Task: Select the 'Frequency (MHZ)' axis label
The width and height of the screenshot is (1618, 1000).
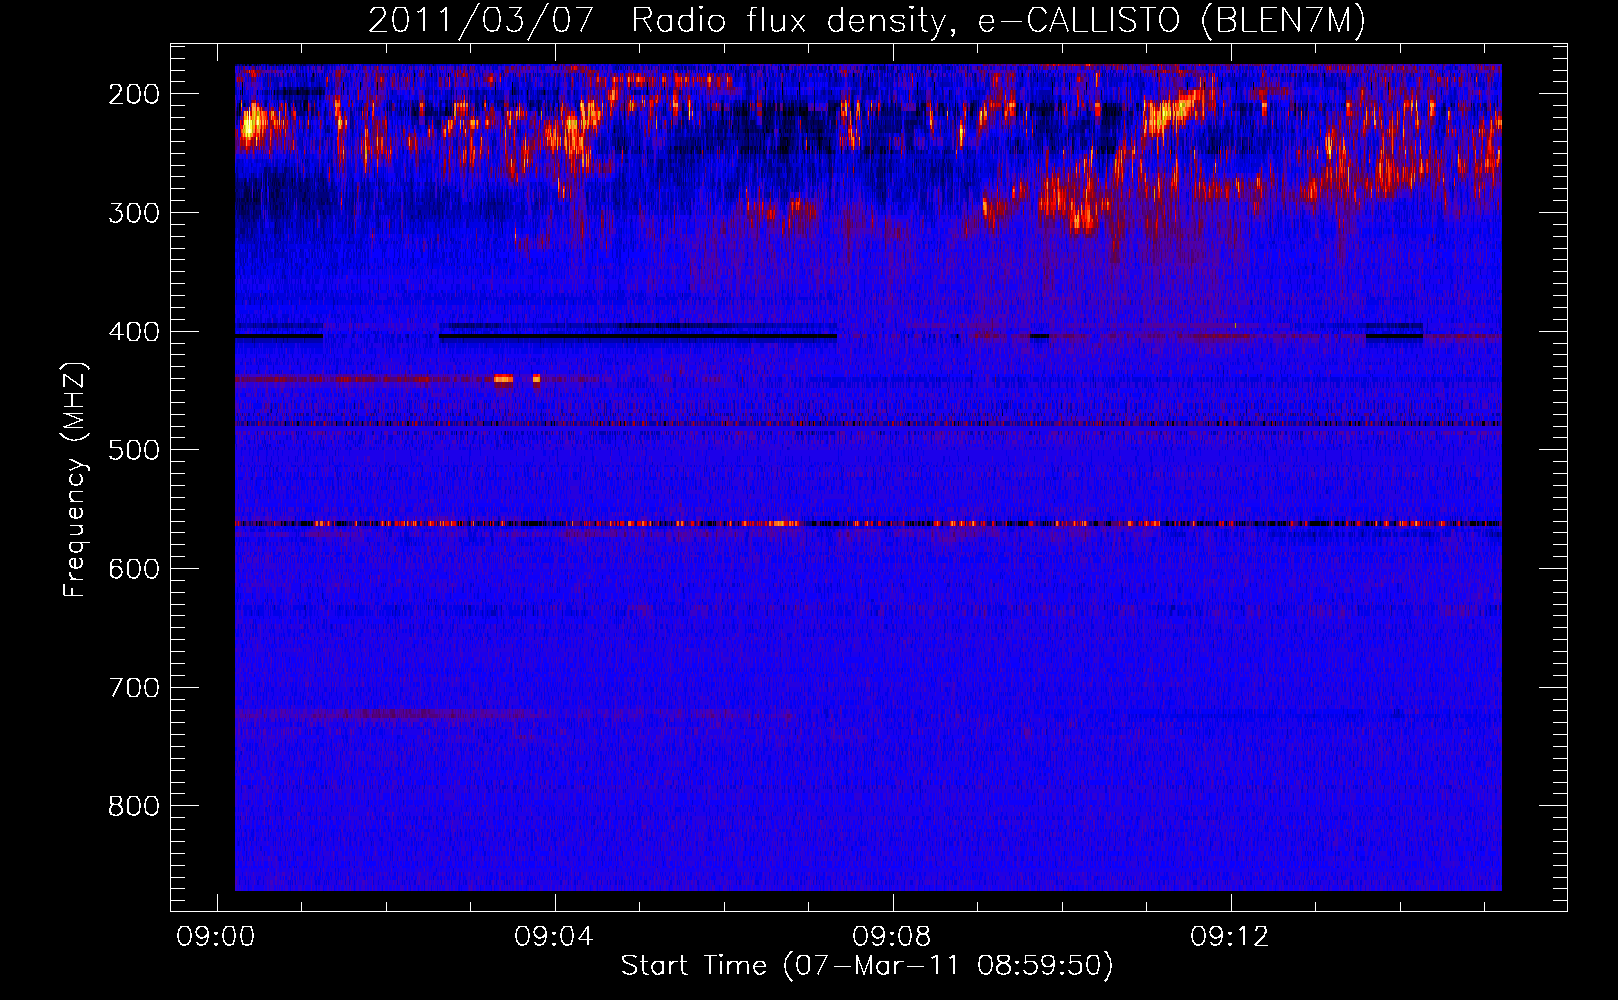Action: (x=75, y=480)
